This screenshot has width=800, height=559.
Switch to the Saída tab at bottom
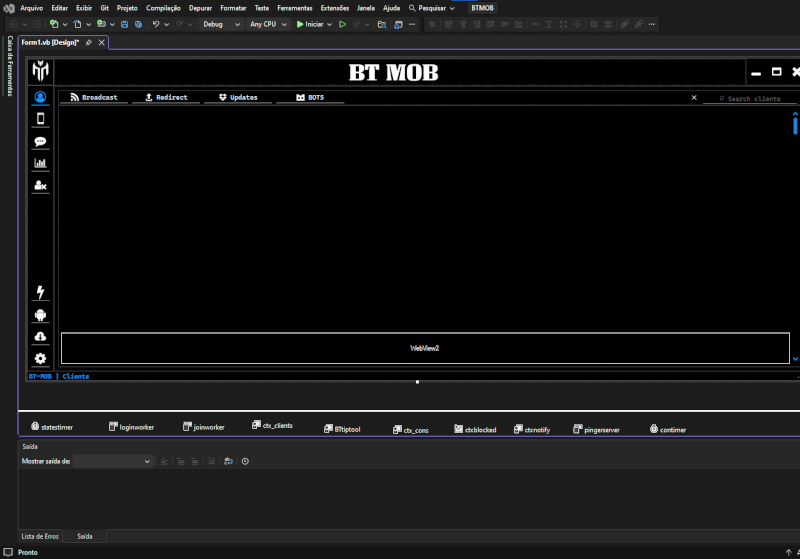pos(85,536)
